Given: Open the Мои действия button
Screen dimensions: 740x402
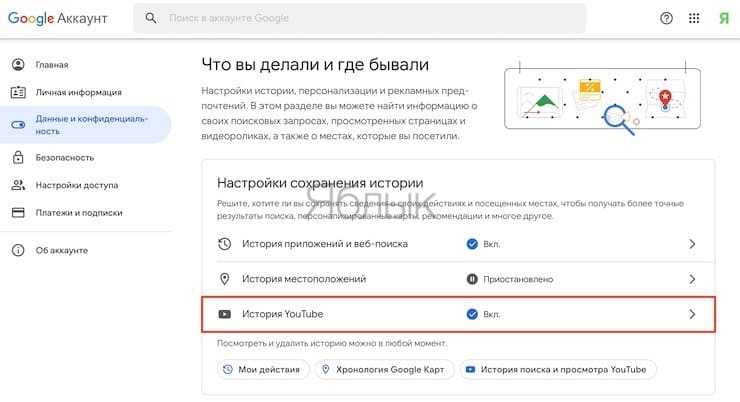Looking at the screenshot, I should pyautogui.click(x=263, y=369).
